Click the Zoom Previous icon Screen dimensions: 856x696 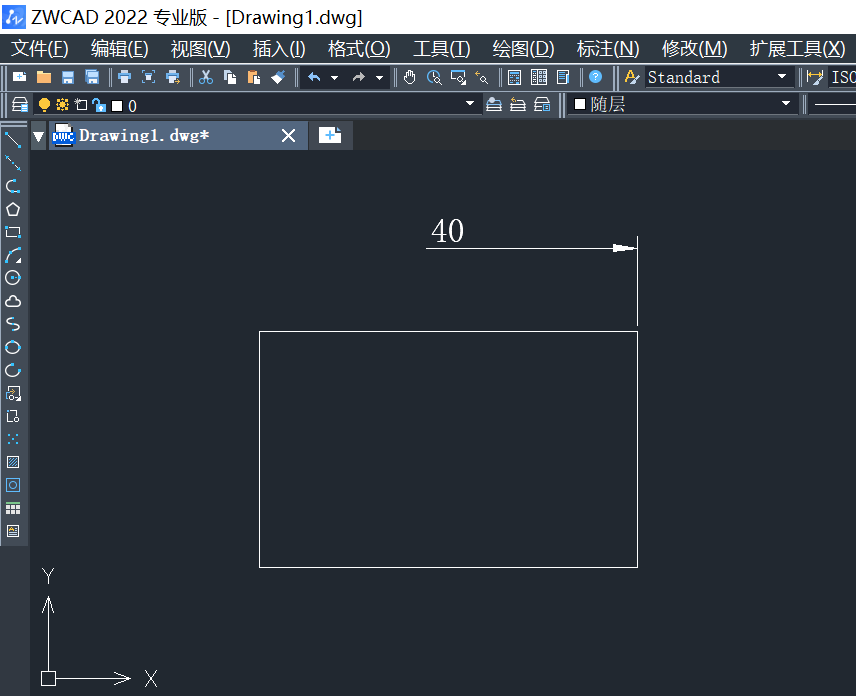point(482,78)
